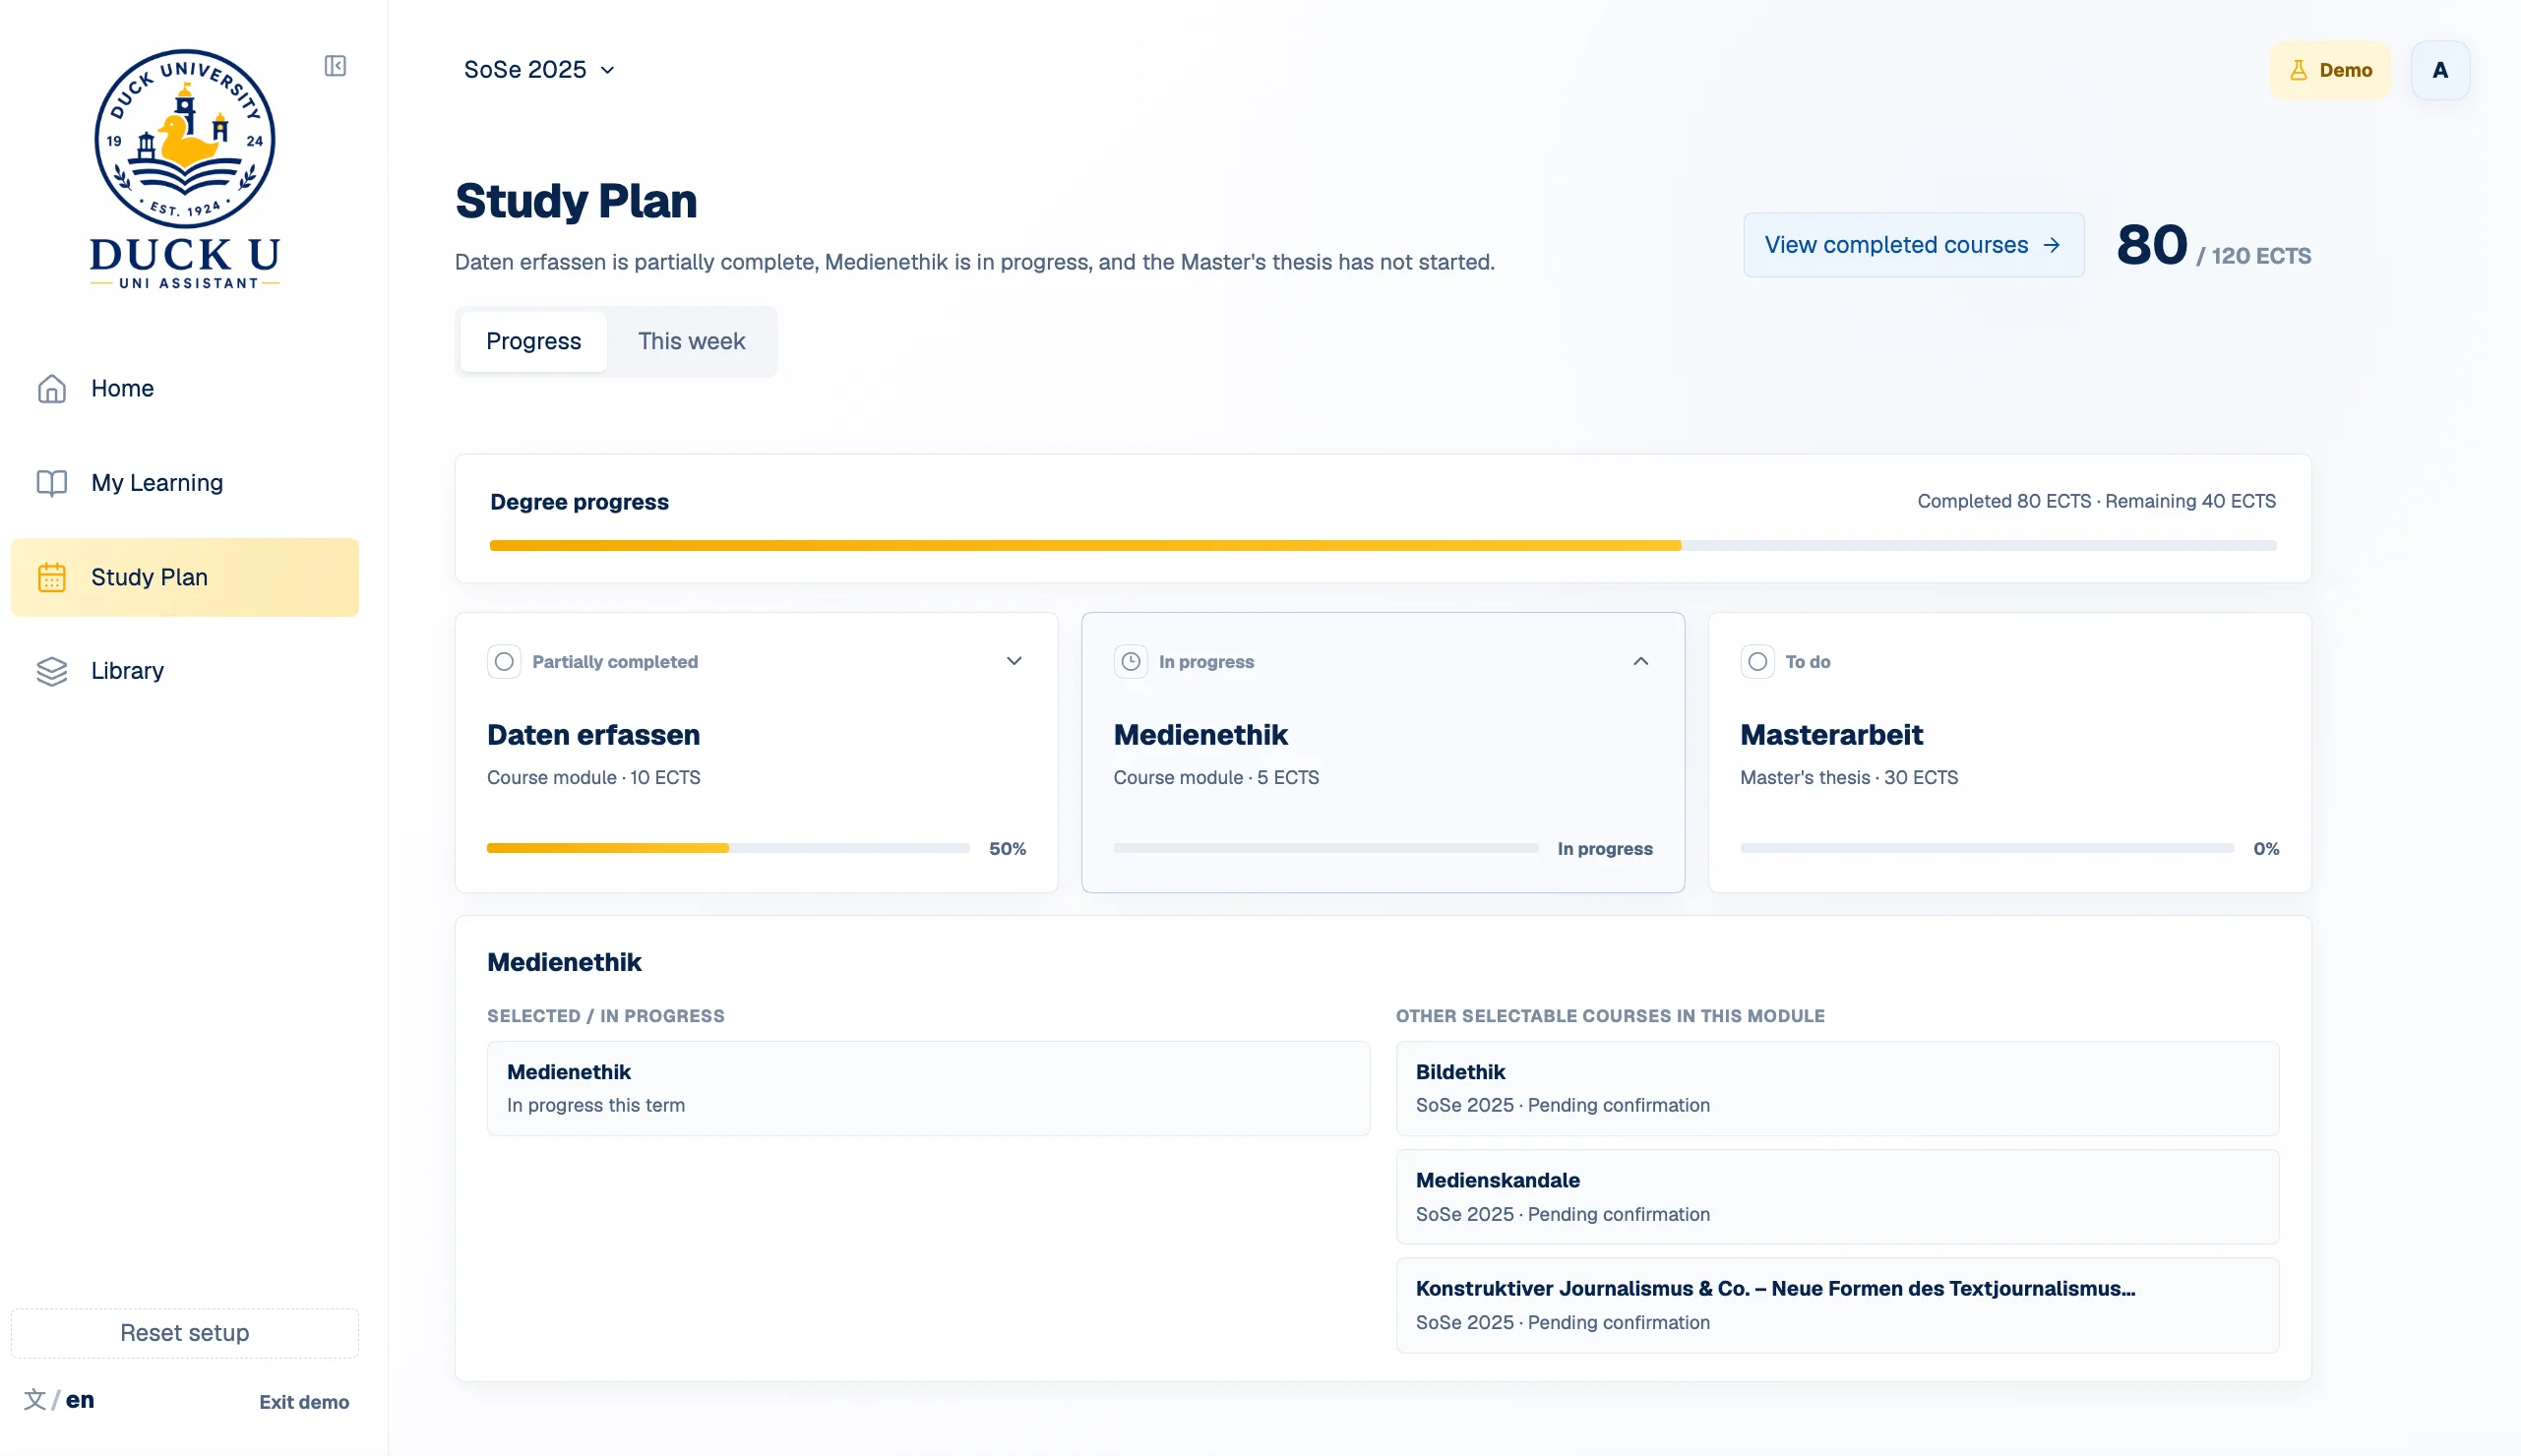The width and height of the screenshot is (2521, 1456).
Task: Click the circle icon on Masterarbeit card
Action: pyautogui.click(x=1757, y=661)
